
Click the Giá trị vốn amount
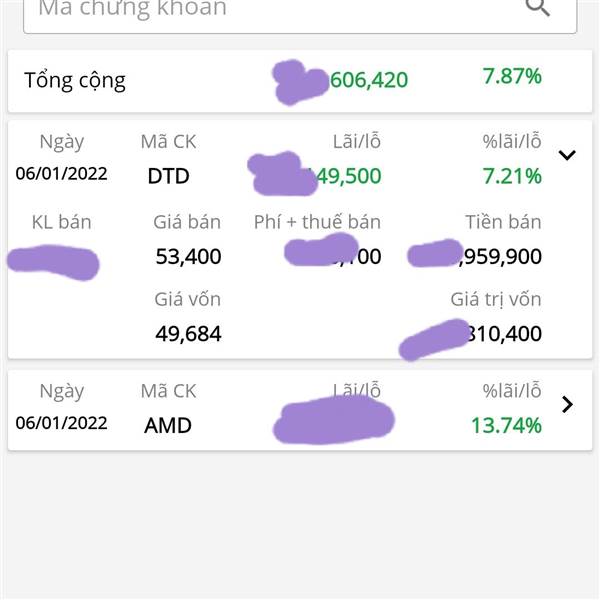471,335
